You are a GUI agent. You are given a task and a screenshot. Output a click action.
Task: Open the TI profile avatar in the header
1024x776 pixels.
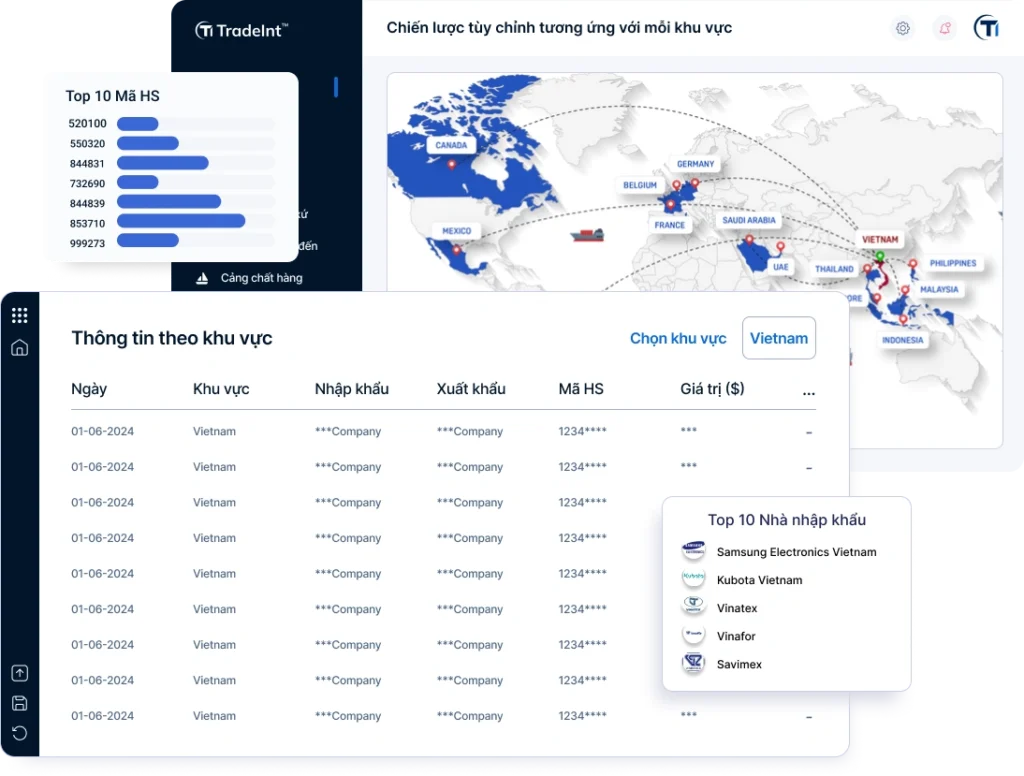pos(986,28)
